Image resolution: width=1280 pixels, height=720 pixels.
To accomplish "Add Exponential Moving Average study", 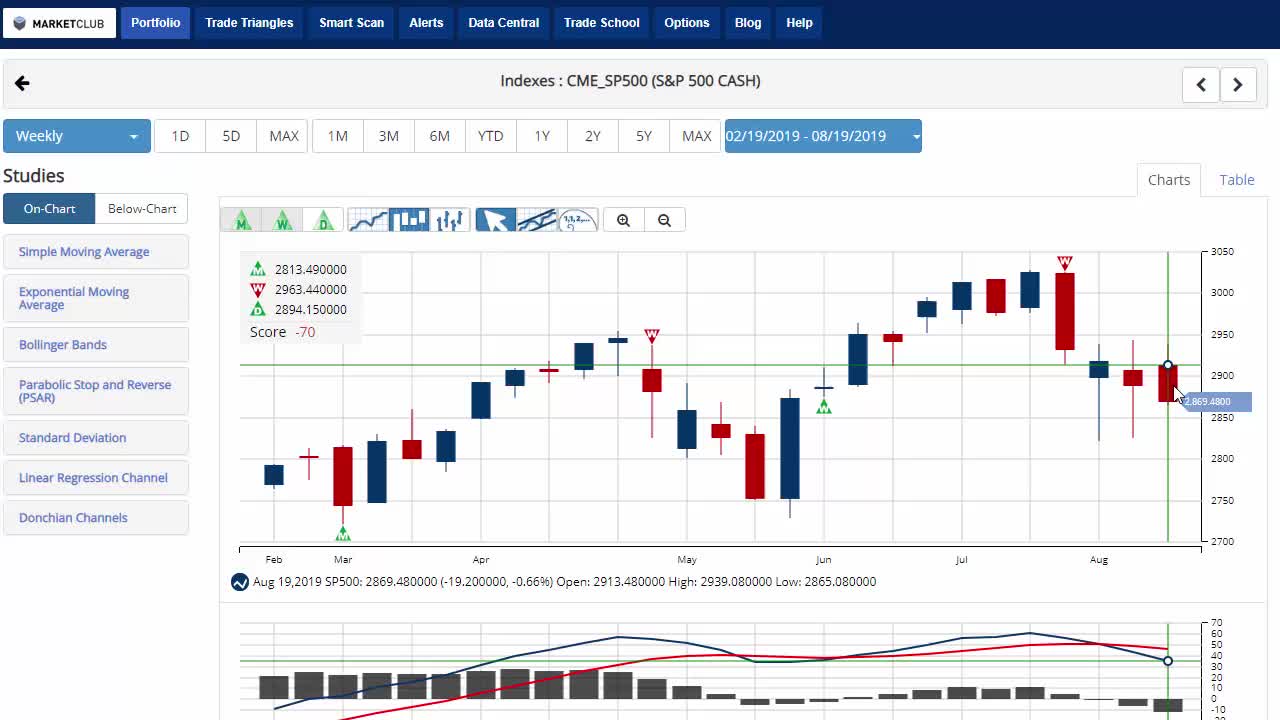I will tap(96, 298).
